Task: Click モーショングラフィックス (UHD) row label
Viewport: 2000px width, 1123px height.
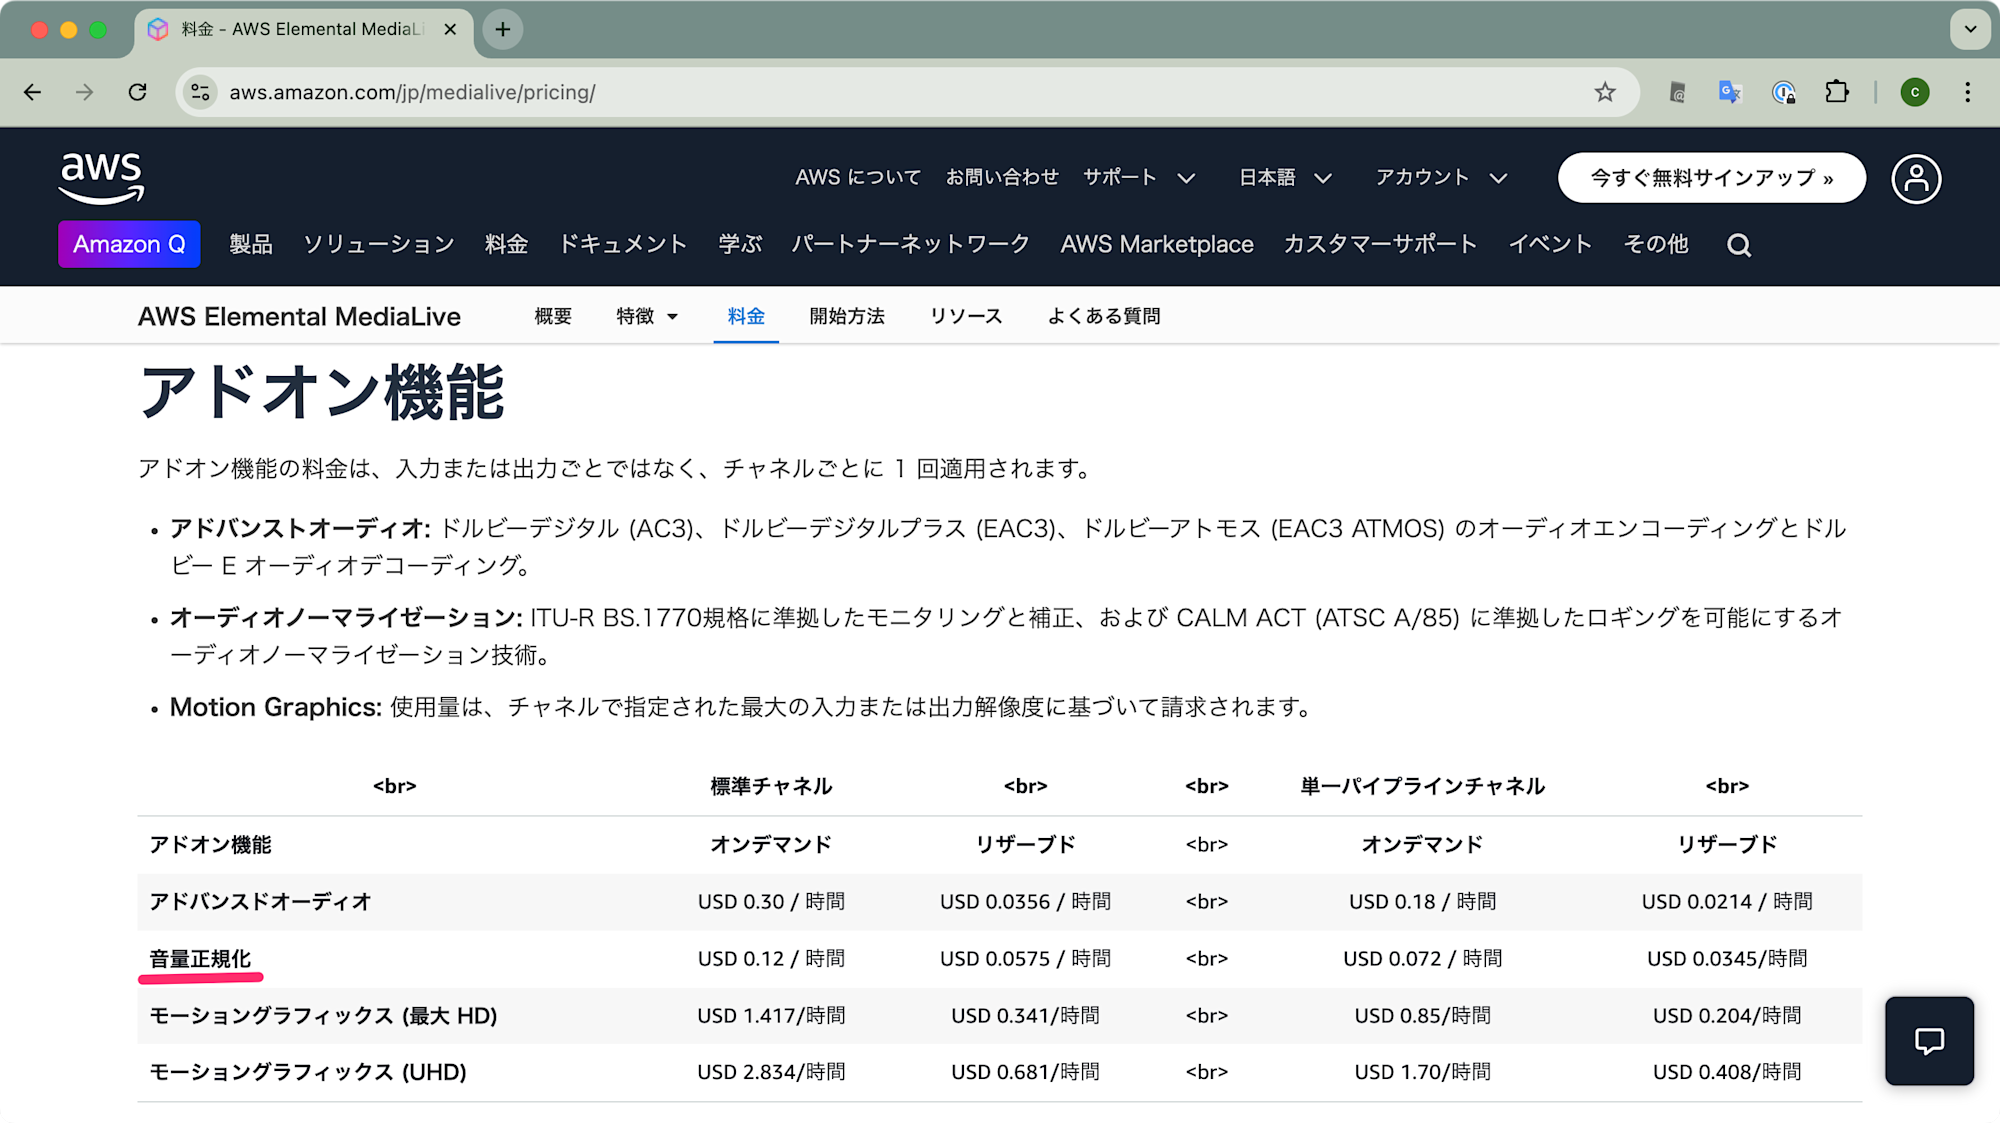Action: pyautogui.click(x=308, y=1072)
